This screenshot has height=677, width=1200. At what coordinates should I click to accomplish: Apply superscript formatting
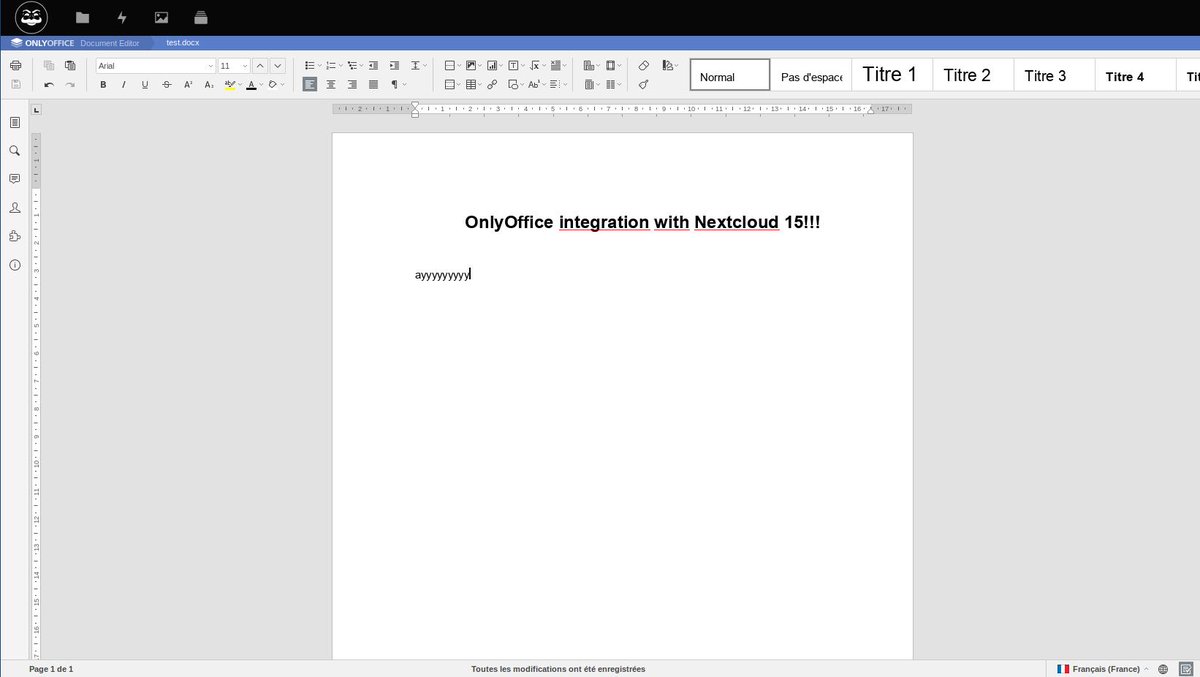[x=188, y=84]
